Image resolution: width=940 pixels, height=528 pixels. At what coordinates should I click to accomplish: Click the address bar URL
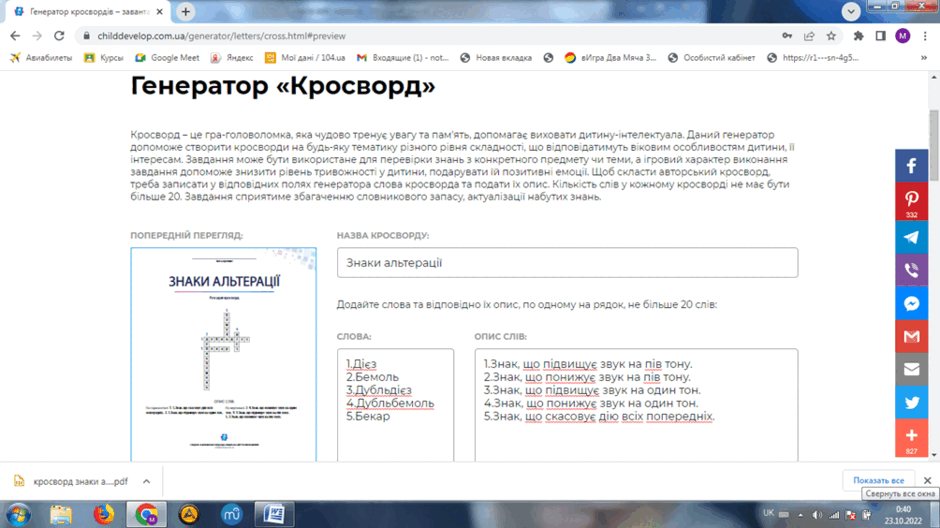pyautogui.click(x=222, y=36)
